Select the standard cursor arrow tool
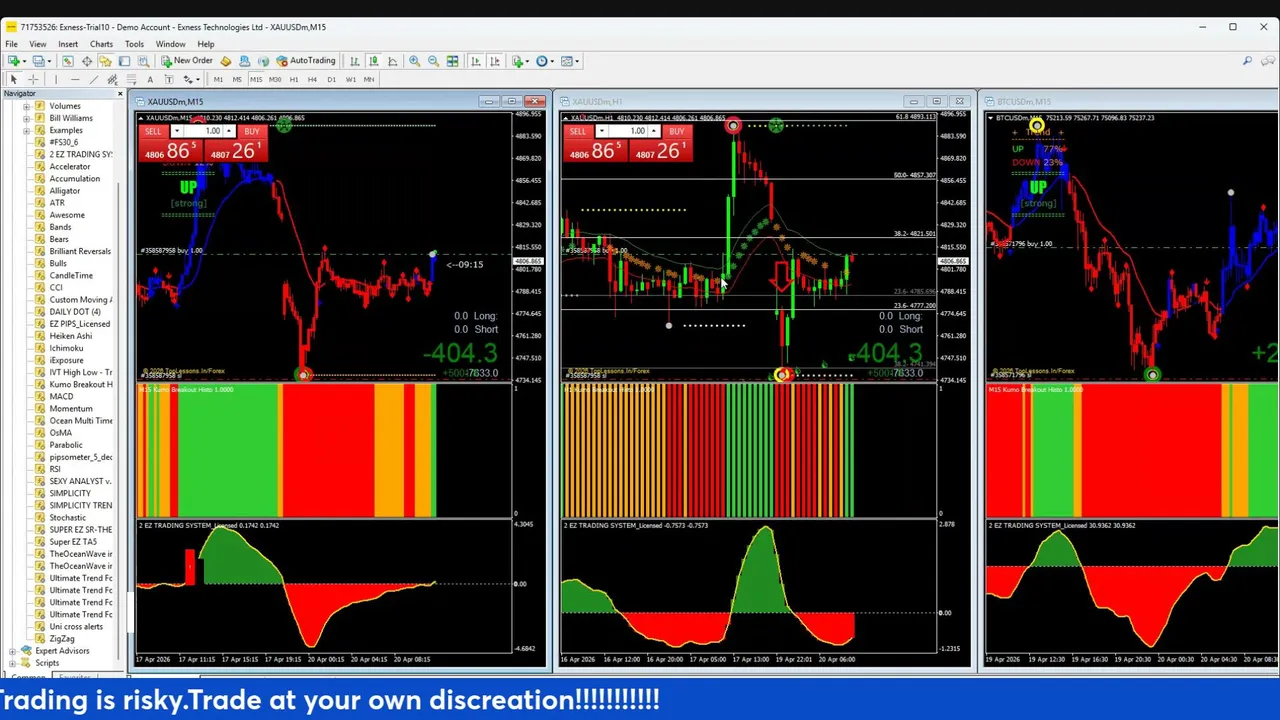This screenshot has height=720, width=1280. [x=14, y=80]
